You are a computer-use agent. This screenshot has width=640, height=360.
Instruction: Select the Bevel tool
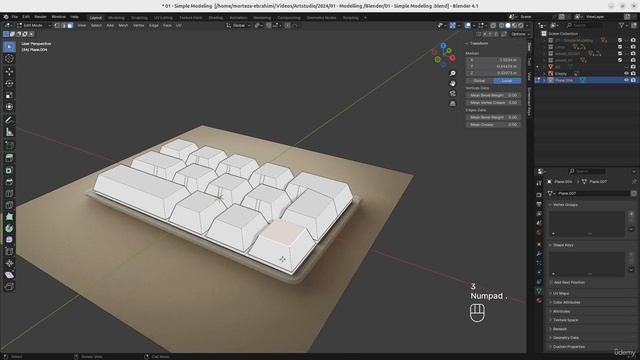(x=9, y=182)
